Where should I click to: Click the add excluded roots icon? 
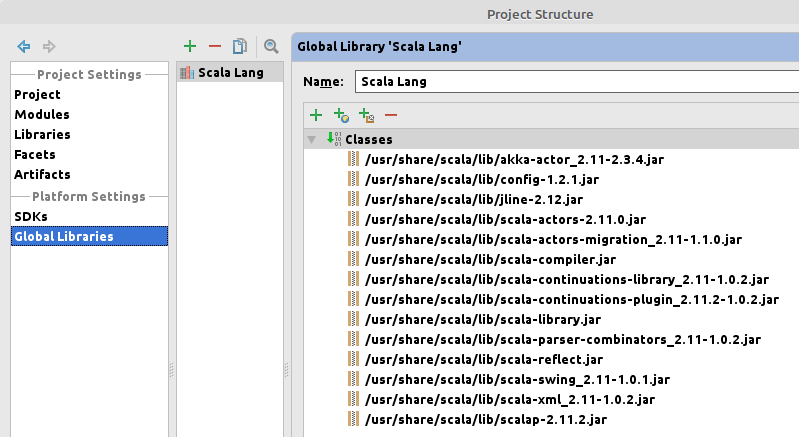pyautogui.click(x=366, y=116)
